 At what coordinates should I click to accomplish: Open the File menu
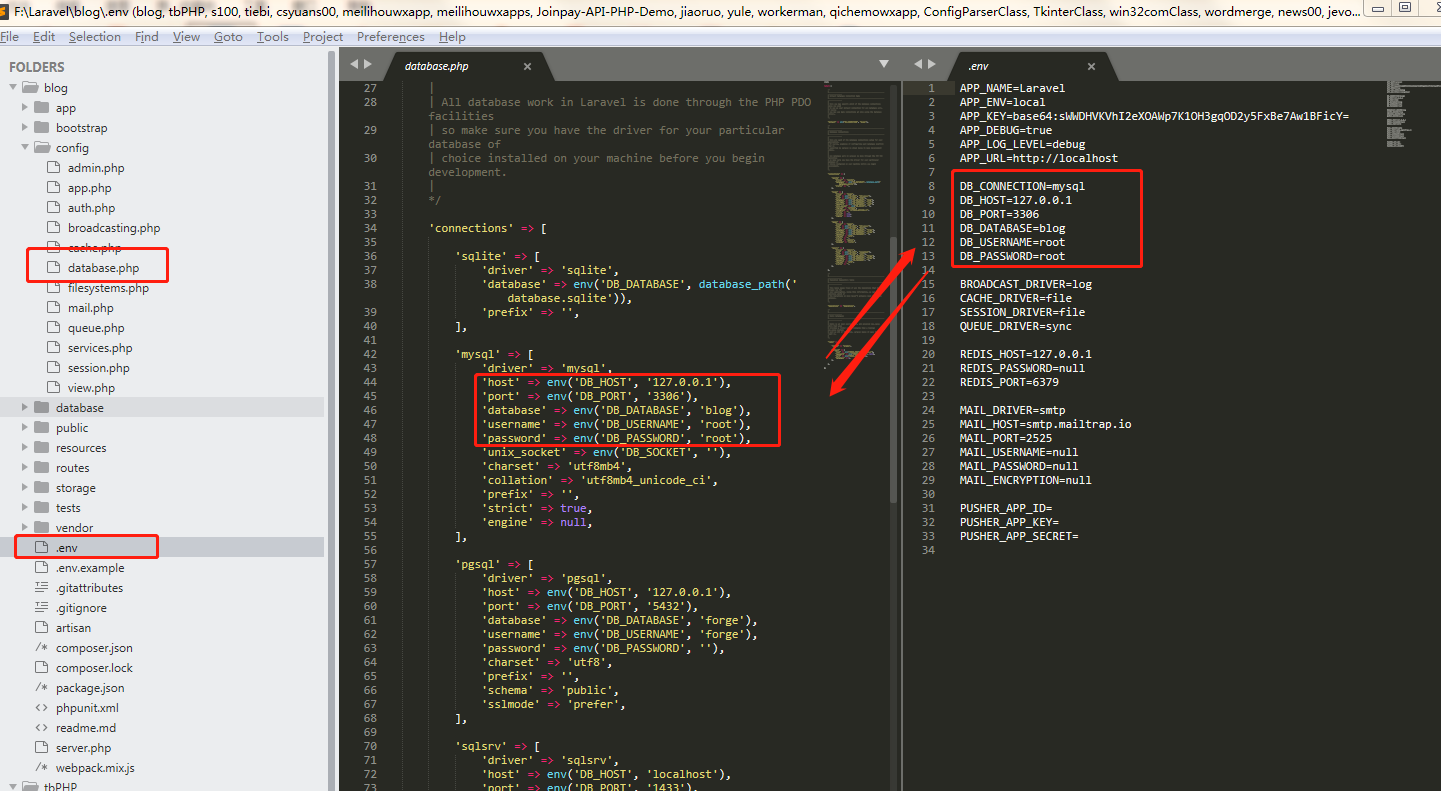(x=10, y=37)
